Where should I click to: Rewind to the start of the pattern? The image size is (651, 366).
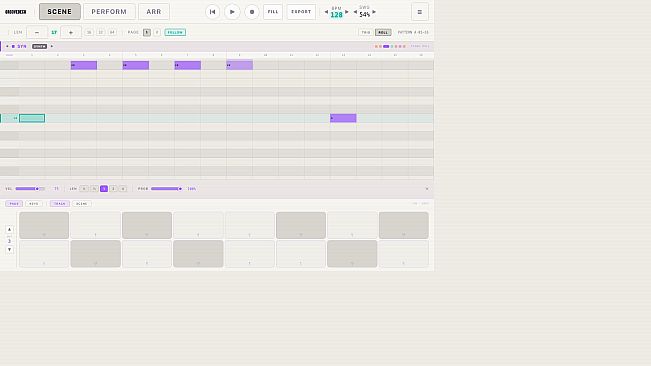pyautogui.click(x=212, y=12)
